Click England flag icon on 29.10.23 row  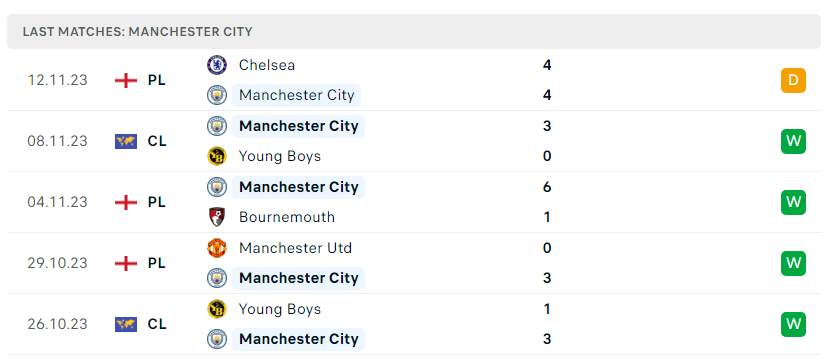click(126, 263)
